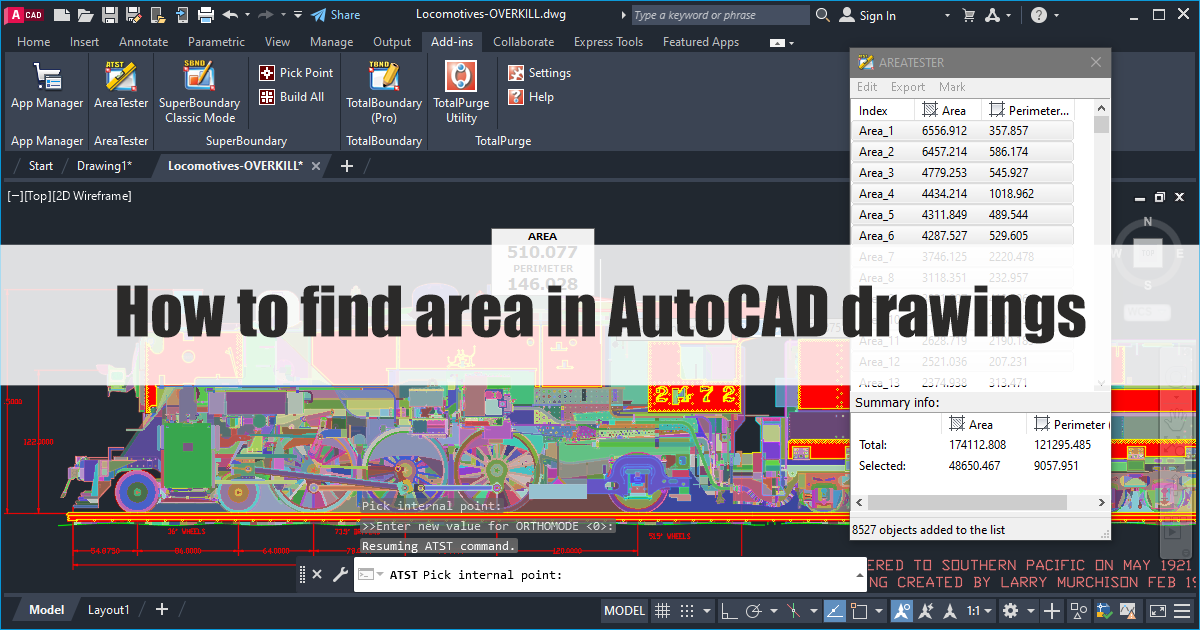Open the Edit menu in AREATESTER
Screen dimensions: 1200x630
pyautogui.click(x=867, y=87)
